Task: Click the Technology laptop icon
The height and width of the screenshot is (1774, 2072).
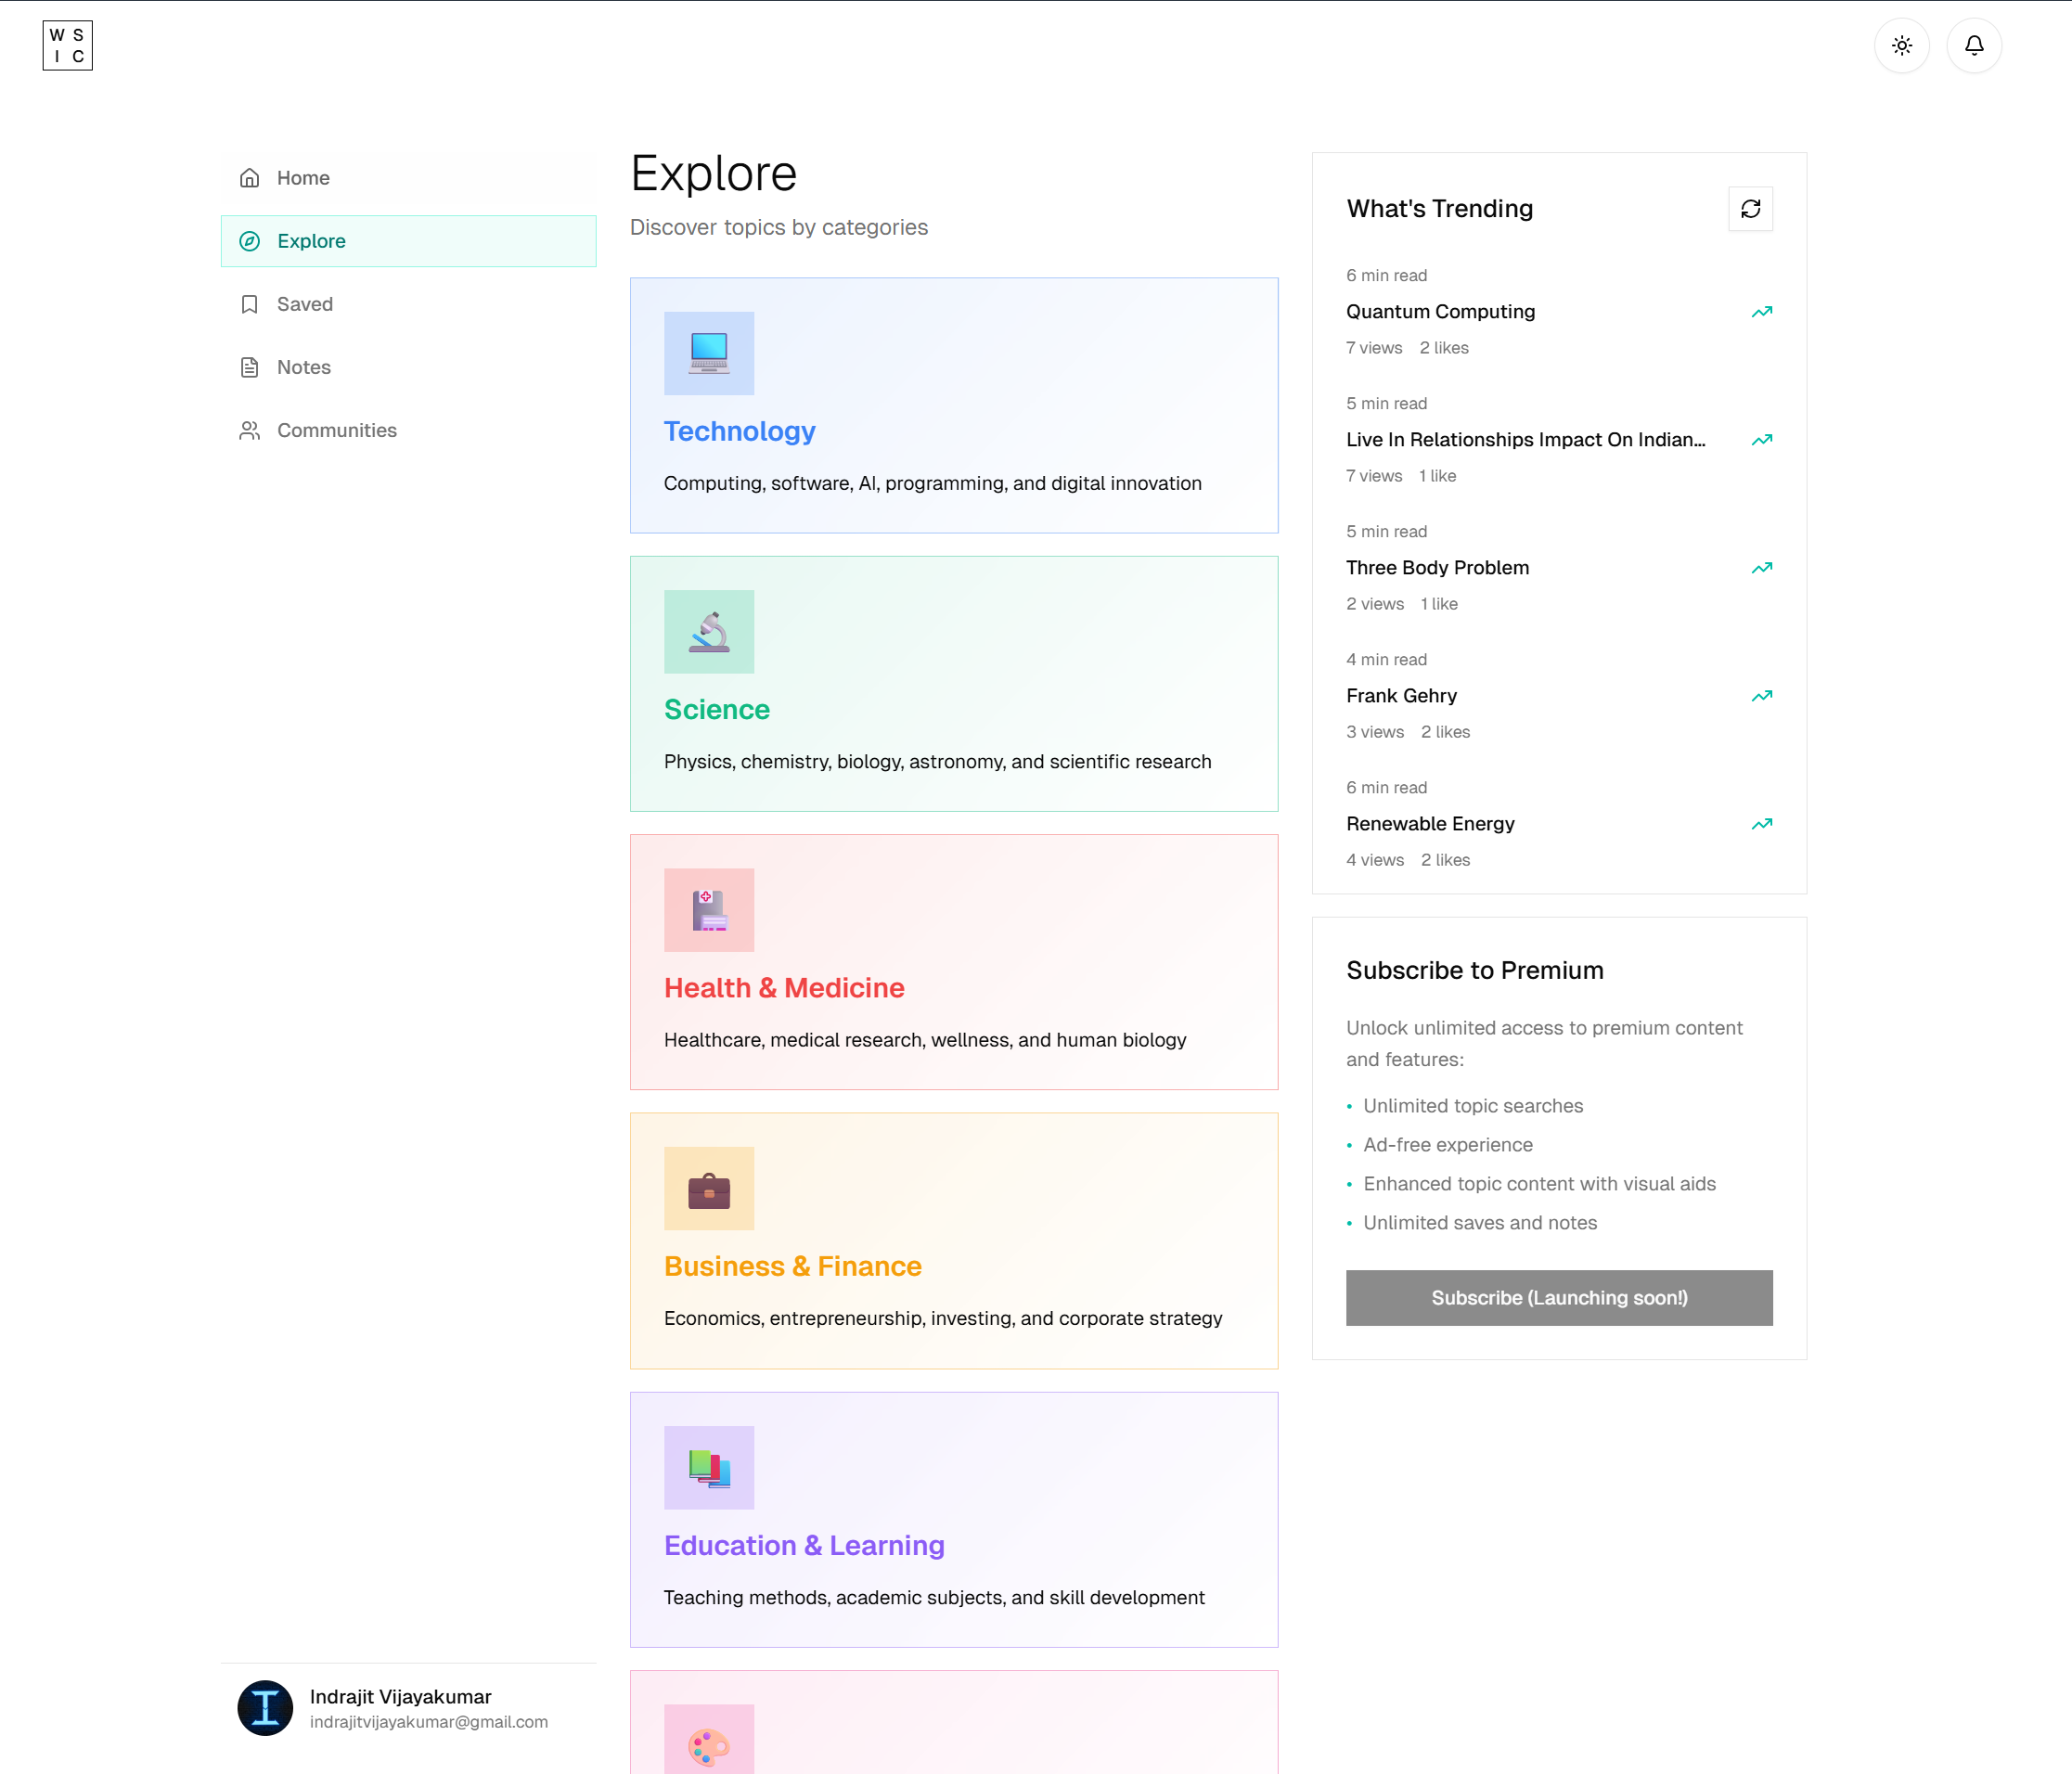Action: [708, 353]
